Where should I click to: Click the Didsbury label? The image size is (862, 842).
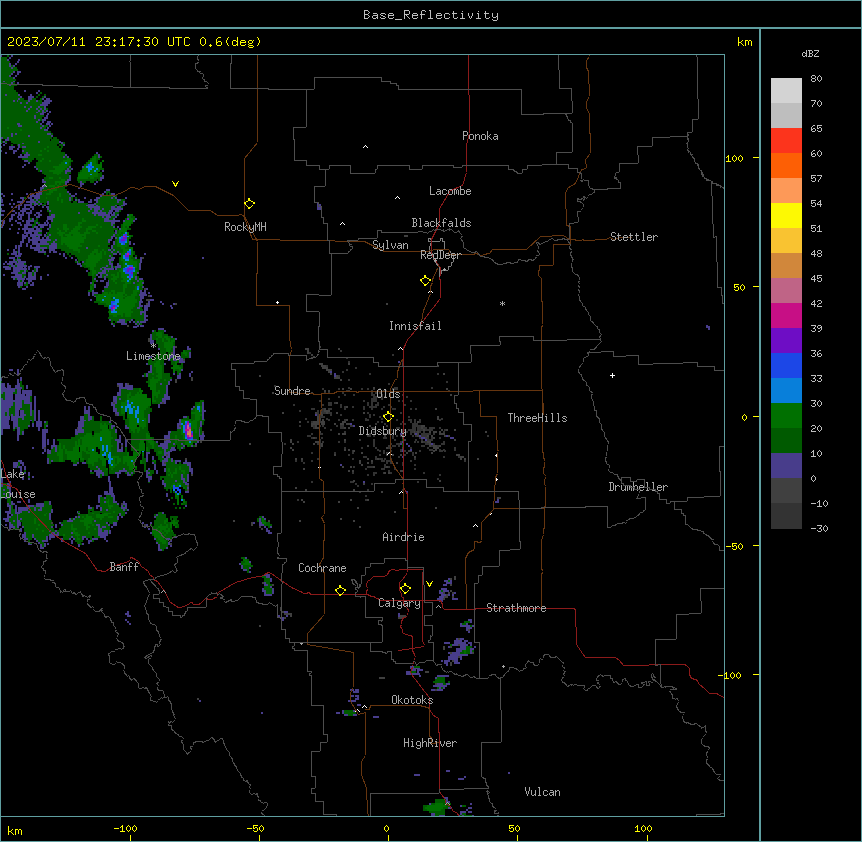click(383, 431)
